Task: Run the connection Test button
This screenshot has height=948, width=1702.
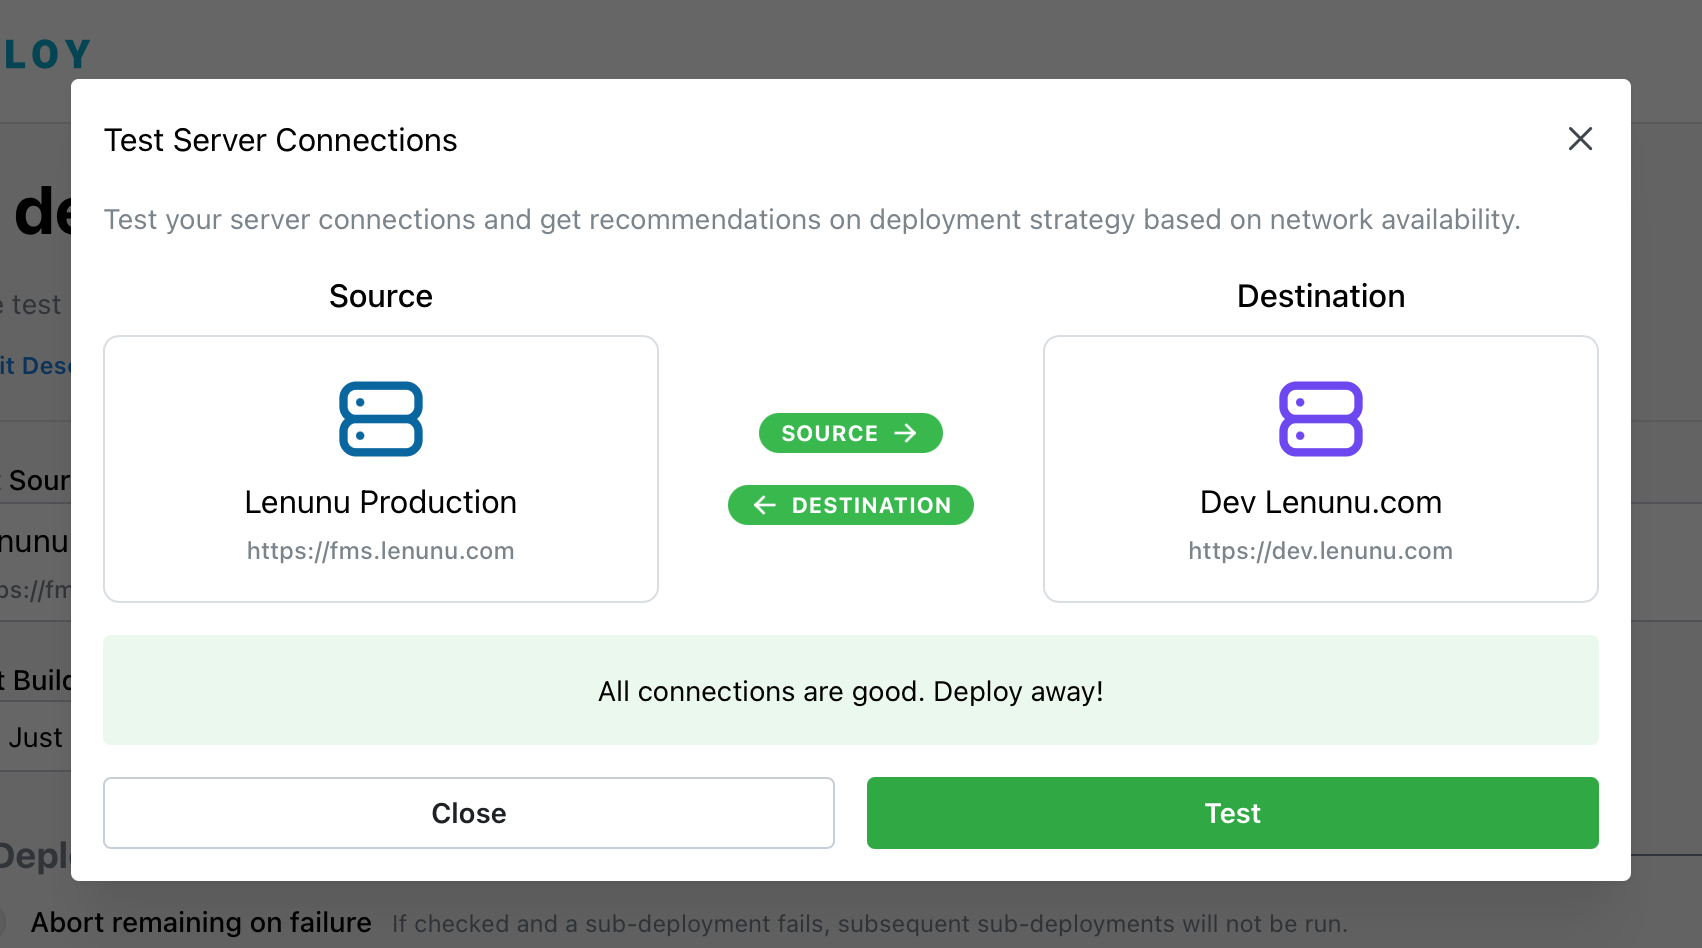Action: (1233, 813)
